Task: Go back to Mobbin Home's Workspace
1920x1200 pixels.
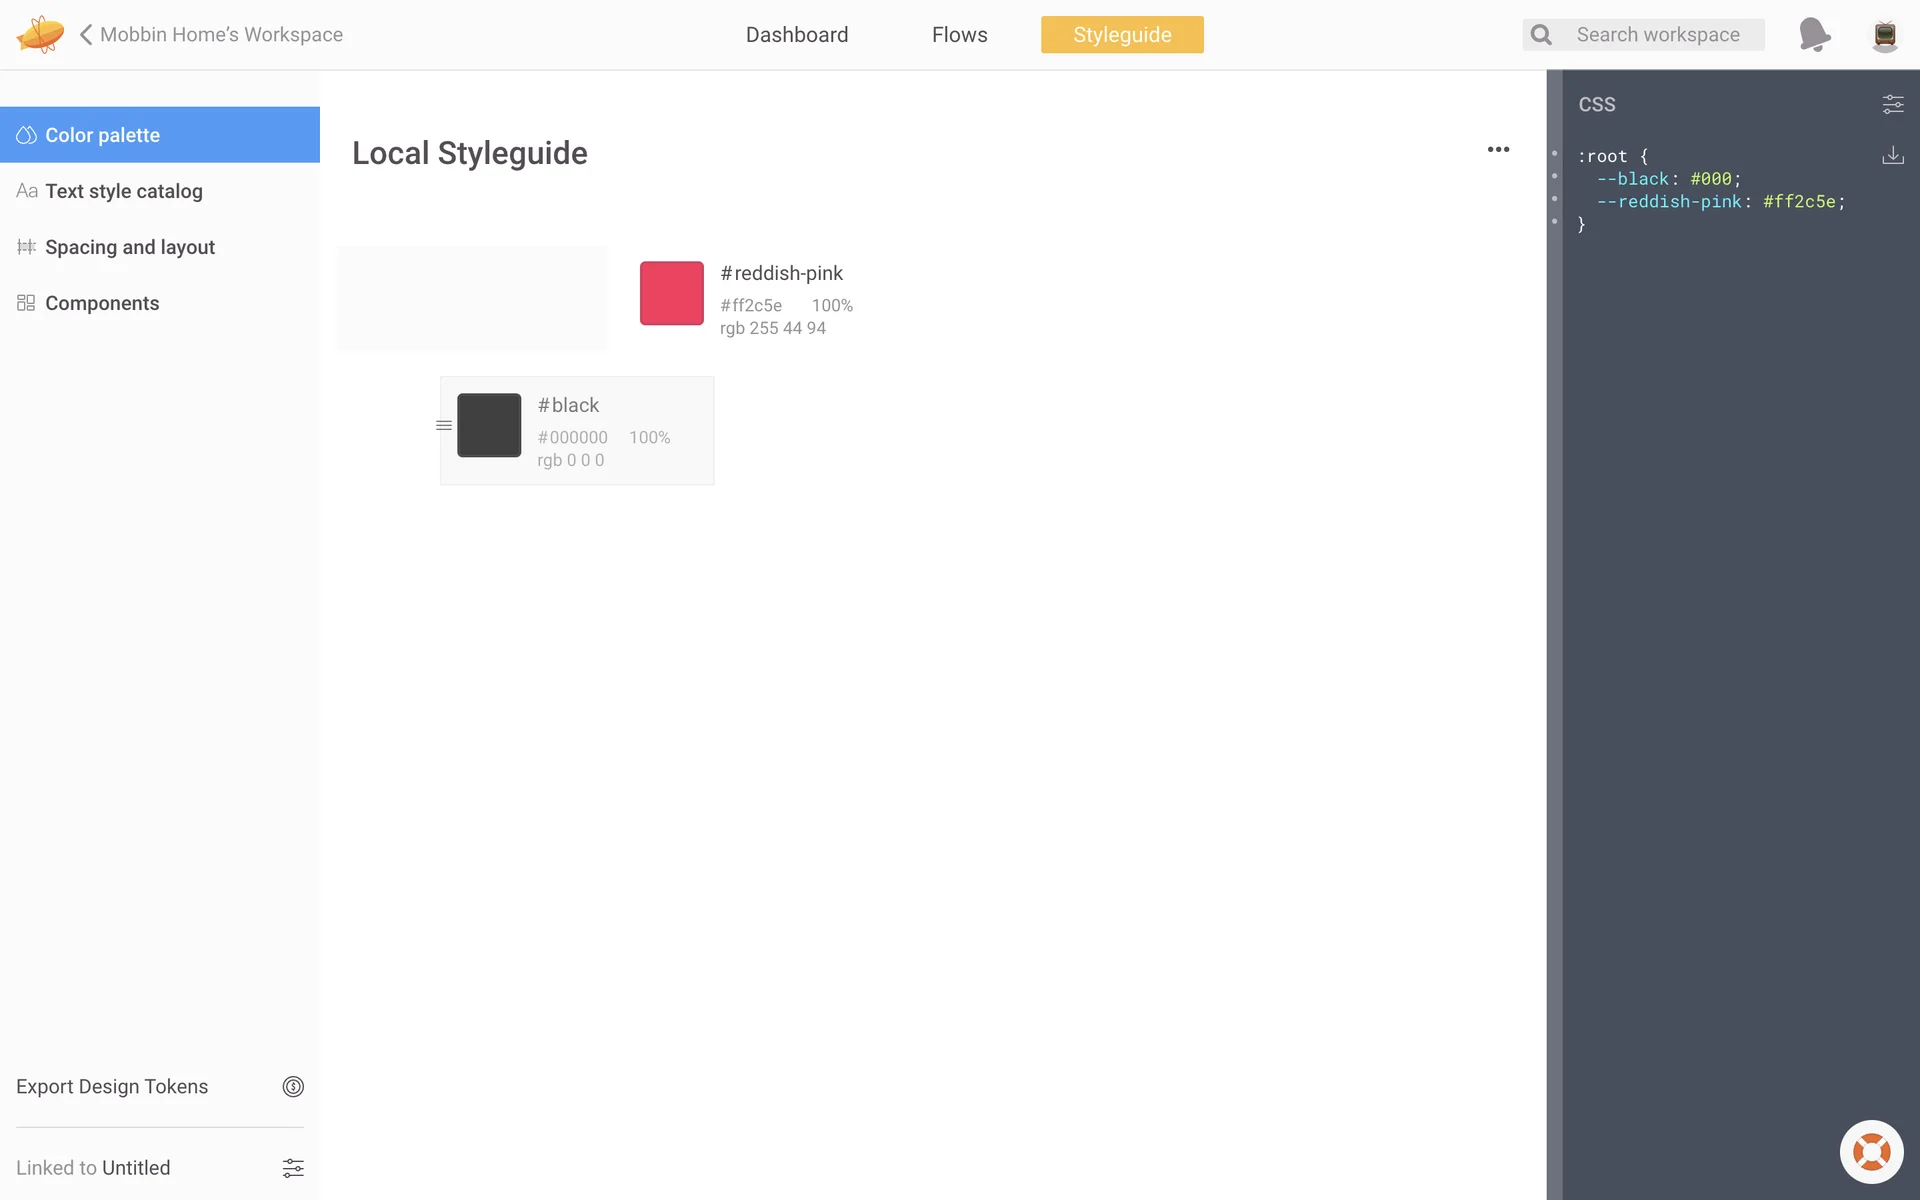Action: [211, 34]
